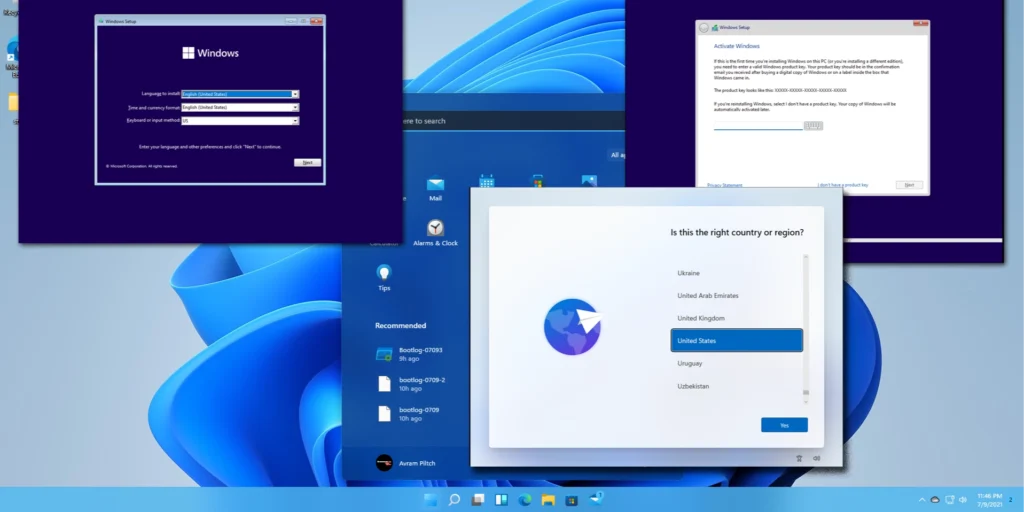The image size is (1024, 512).
Task: Click the I don't have a product key link
Action: 842,185
